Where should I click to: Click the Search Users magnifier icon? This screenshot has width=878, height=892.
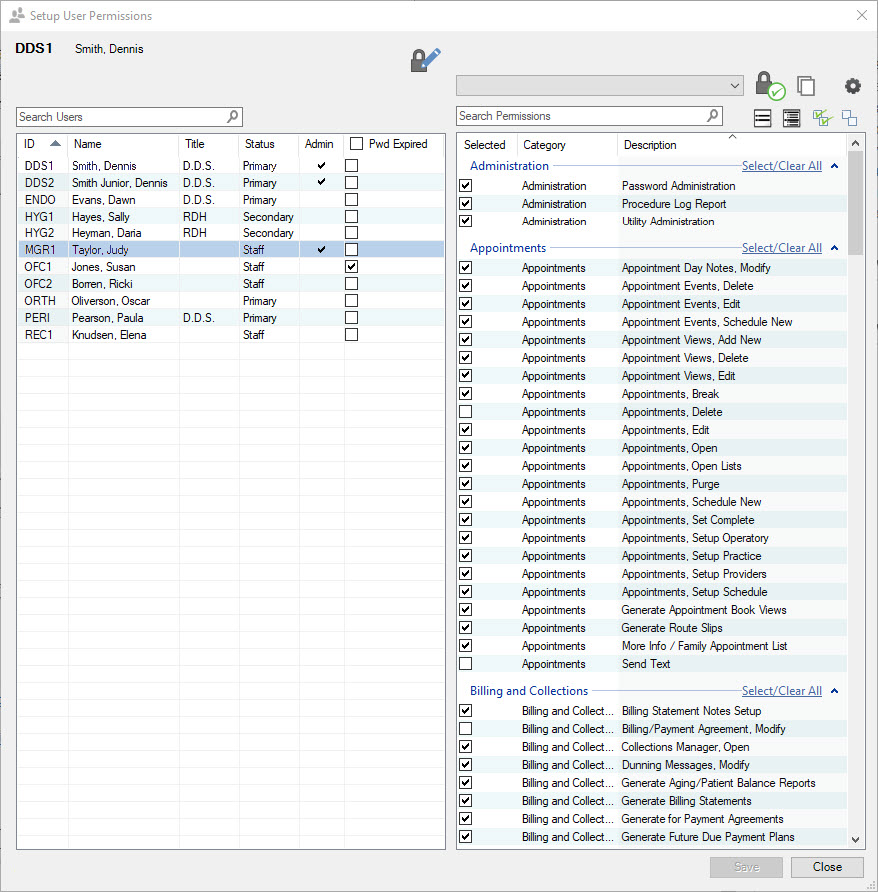[x=232, y=117]
